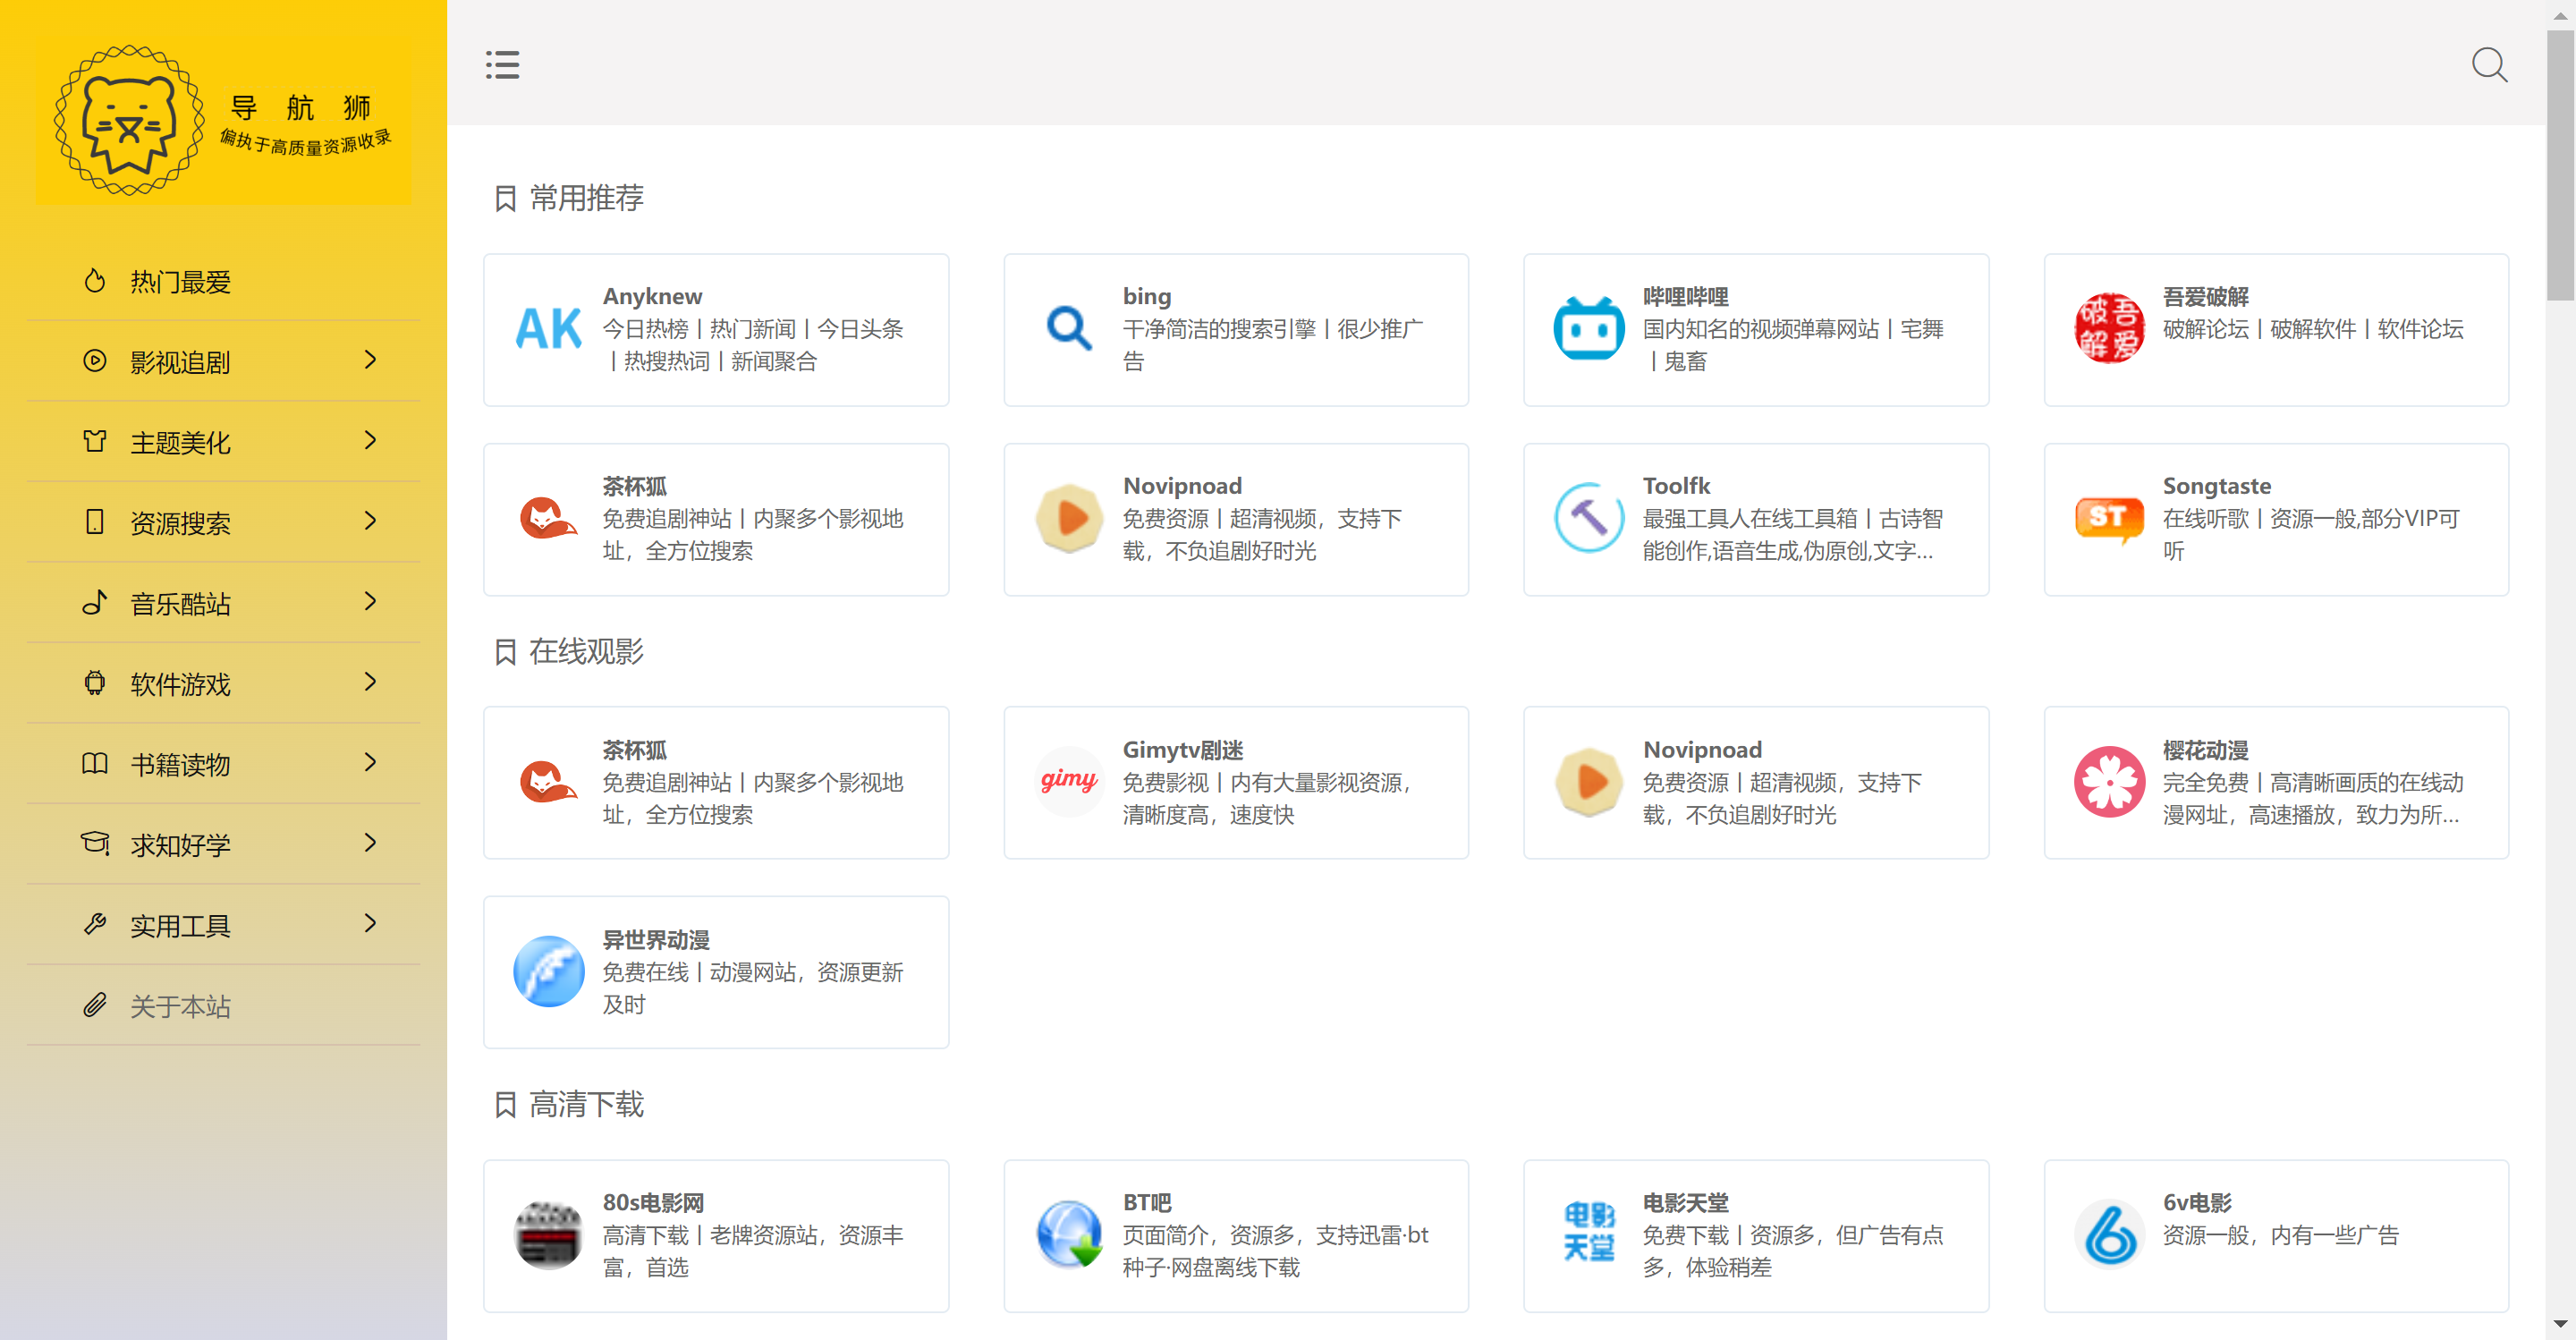The width and height of the screenshot is (2576, 1340).
Task: Open search with the magnifier icon
Action: (x=2488, y=65)
